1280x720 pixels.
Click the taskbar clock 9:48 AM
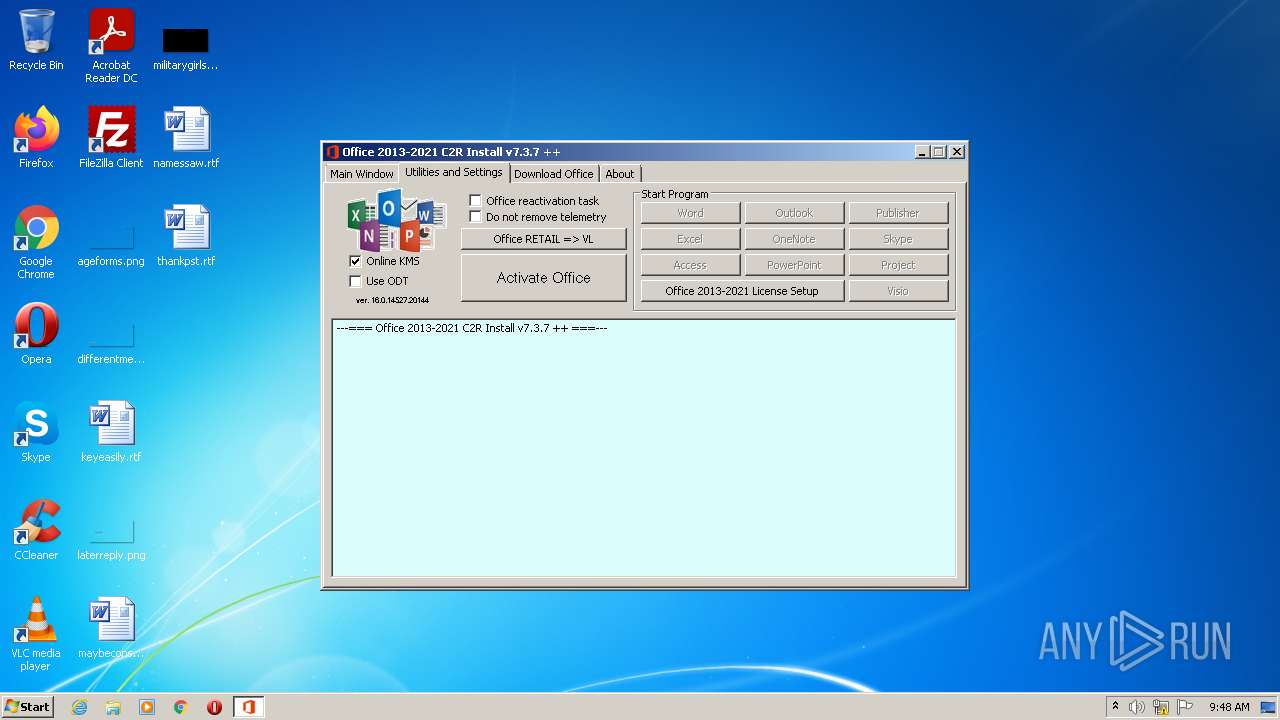(1229, 707)
